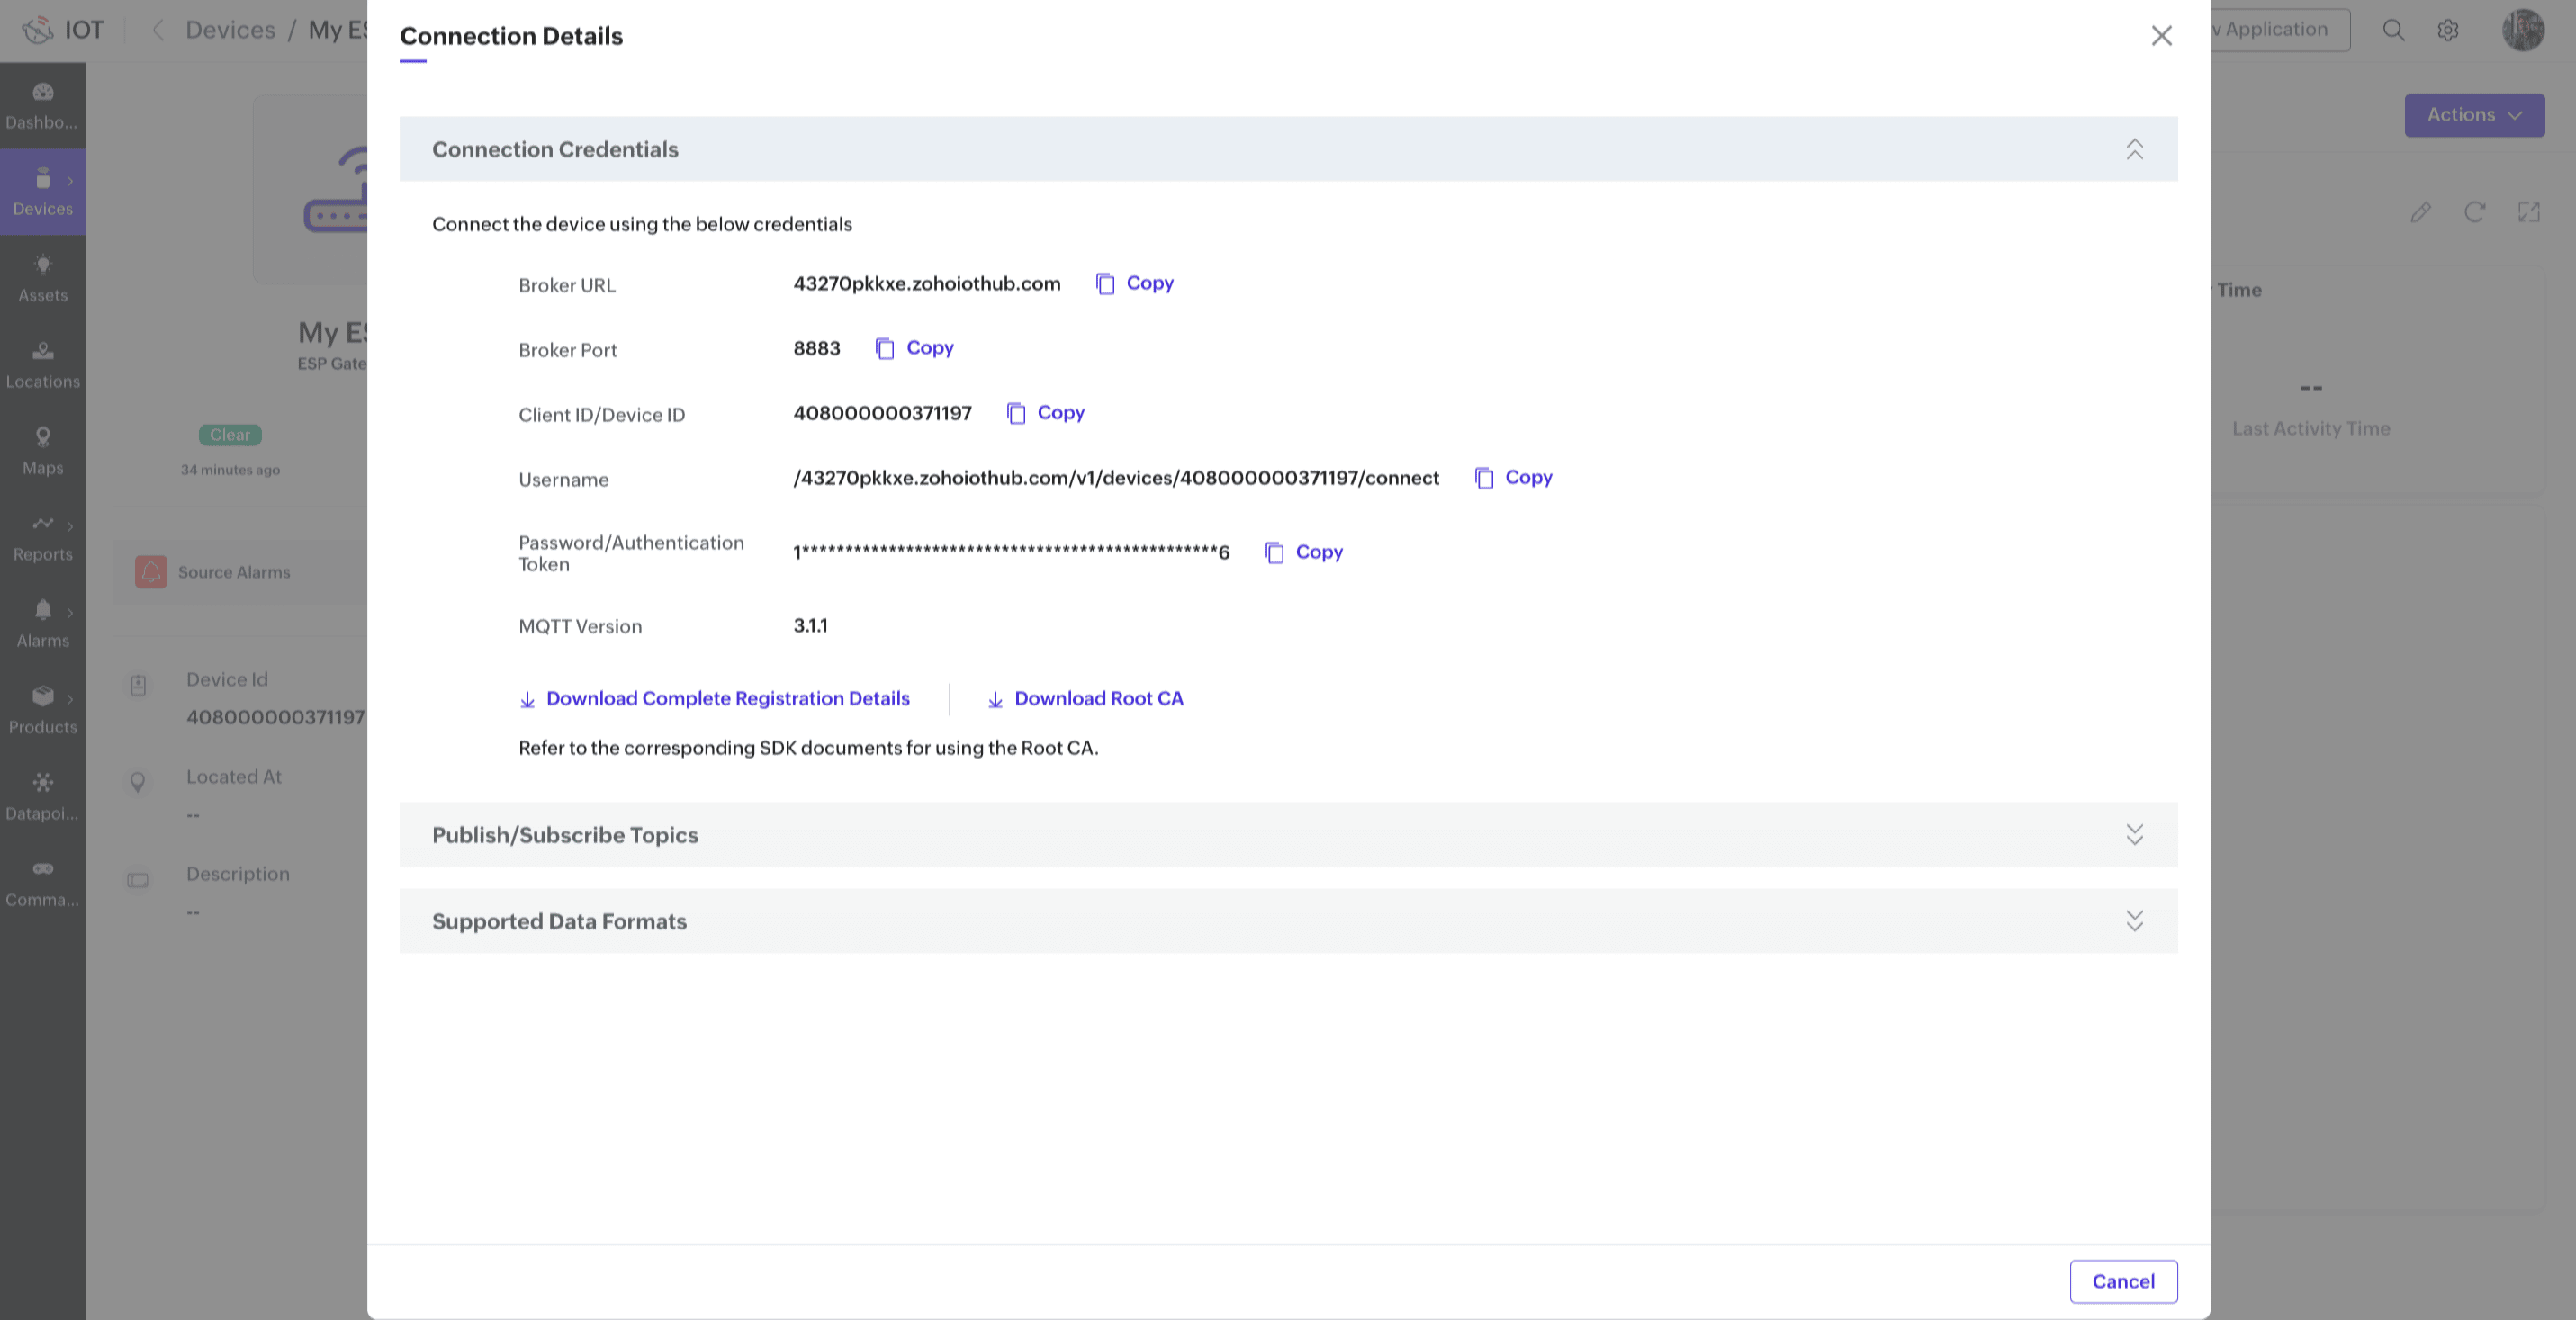Screen dimensions: 2576x1320
Task: Click the masked password token text
Action: tap(1011, 552)
